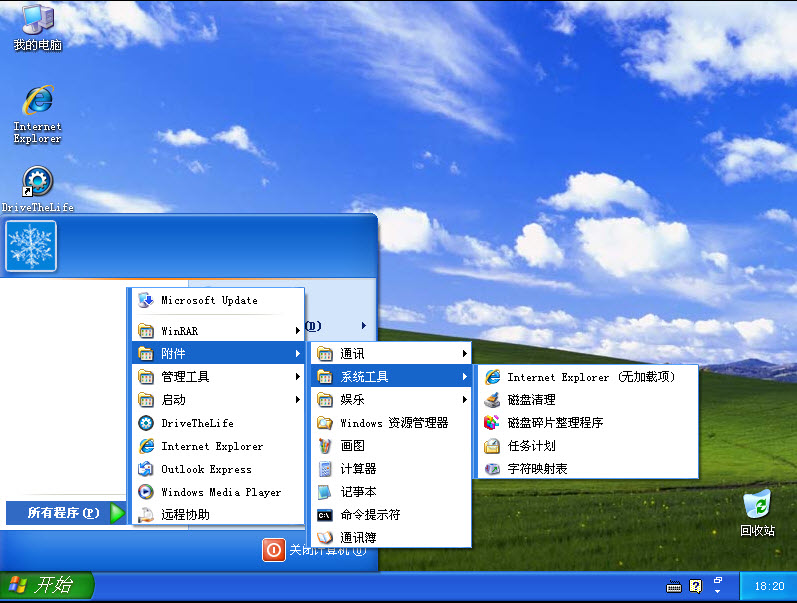Click the Microsoft Update shield icon
This screenshot has width=797, height=603.
click(x=146, y=300)
